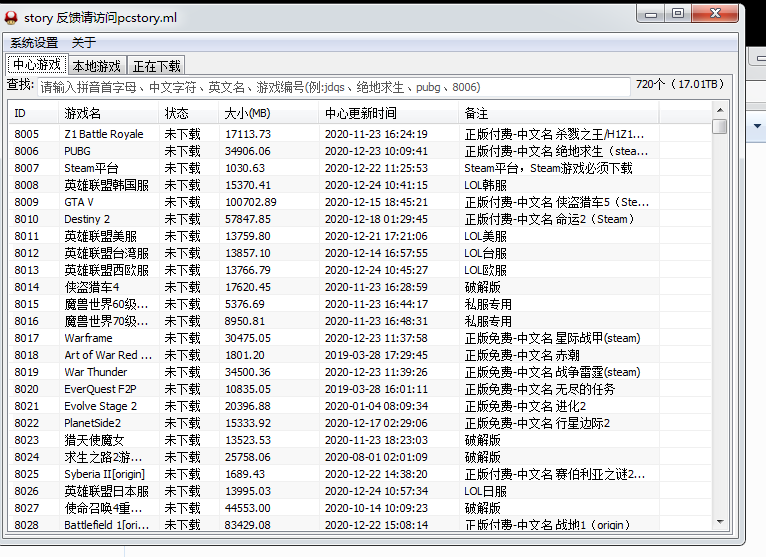The image size is (766, 557).
Task: Click the scrollbar up arrow
Action: [720, 109]
